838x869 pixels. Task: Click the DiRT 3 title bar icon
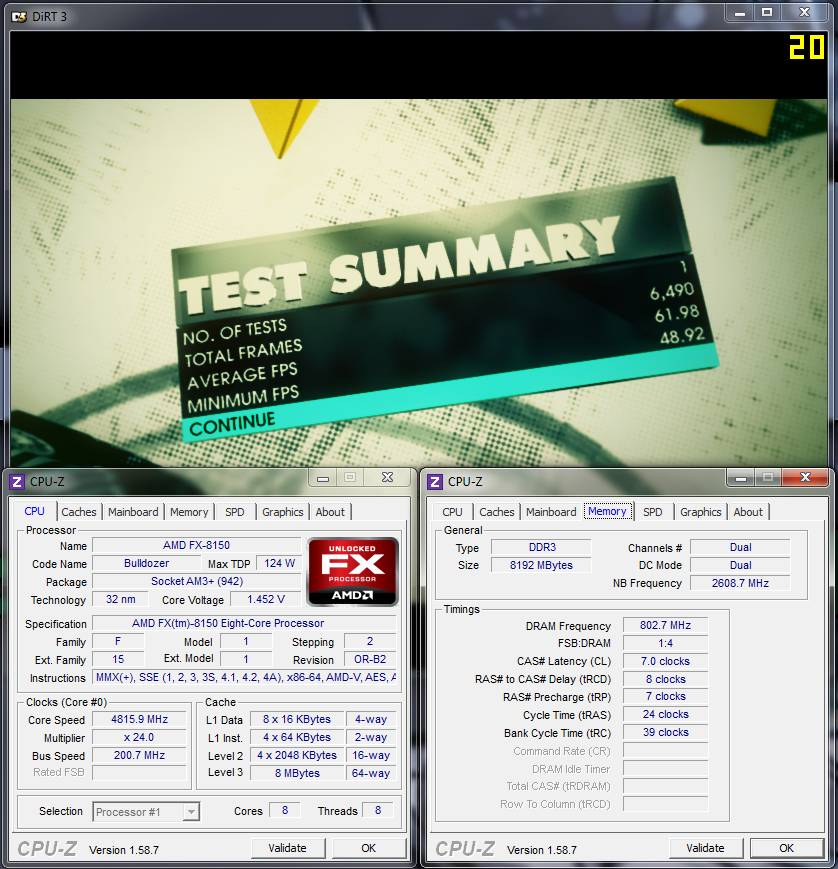pyautogui.click(x=17, y=14)
